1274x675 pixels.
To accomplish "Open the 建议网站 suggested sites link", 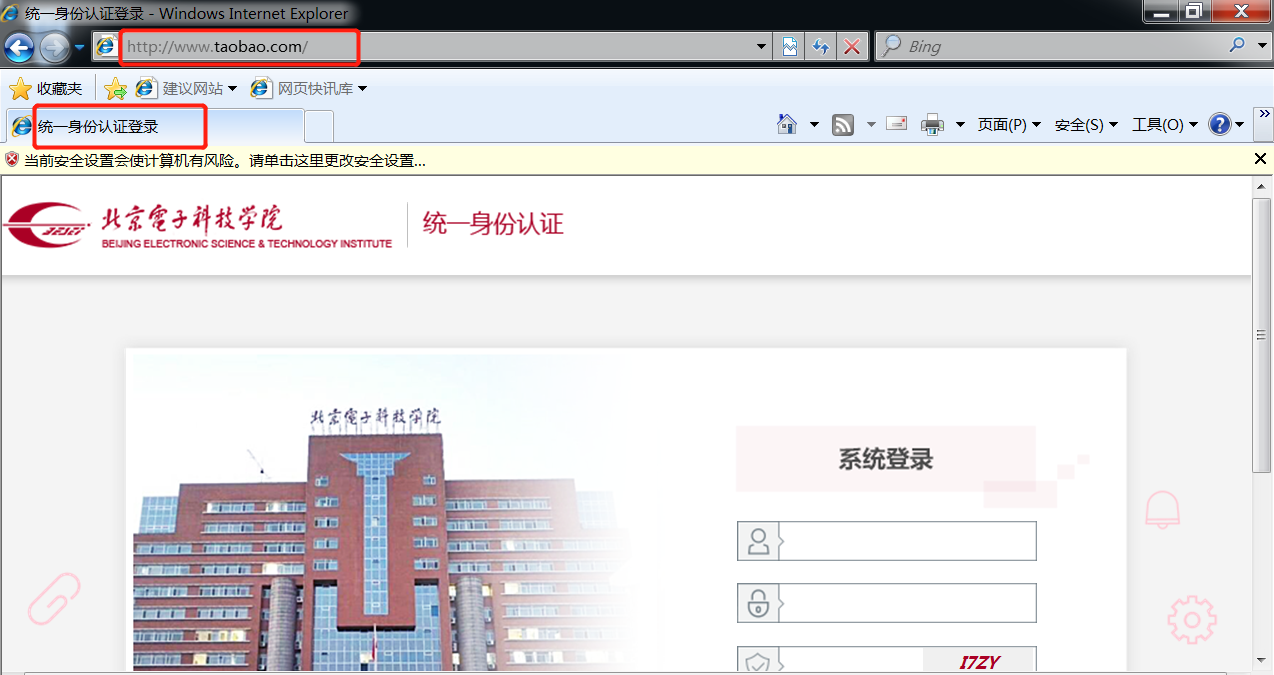I will tap(187, 89).
